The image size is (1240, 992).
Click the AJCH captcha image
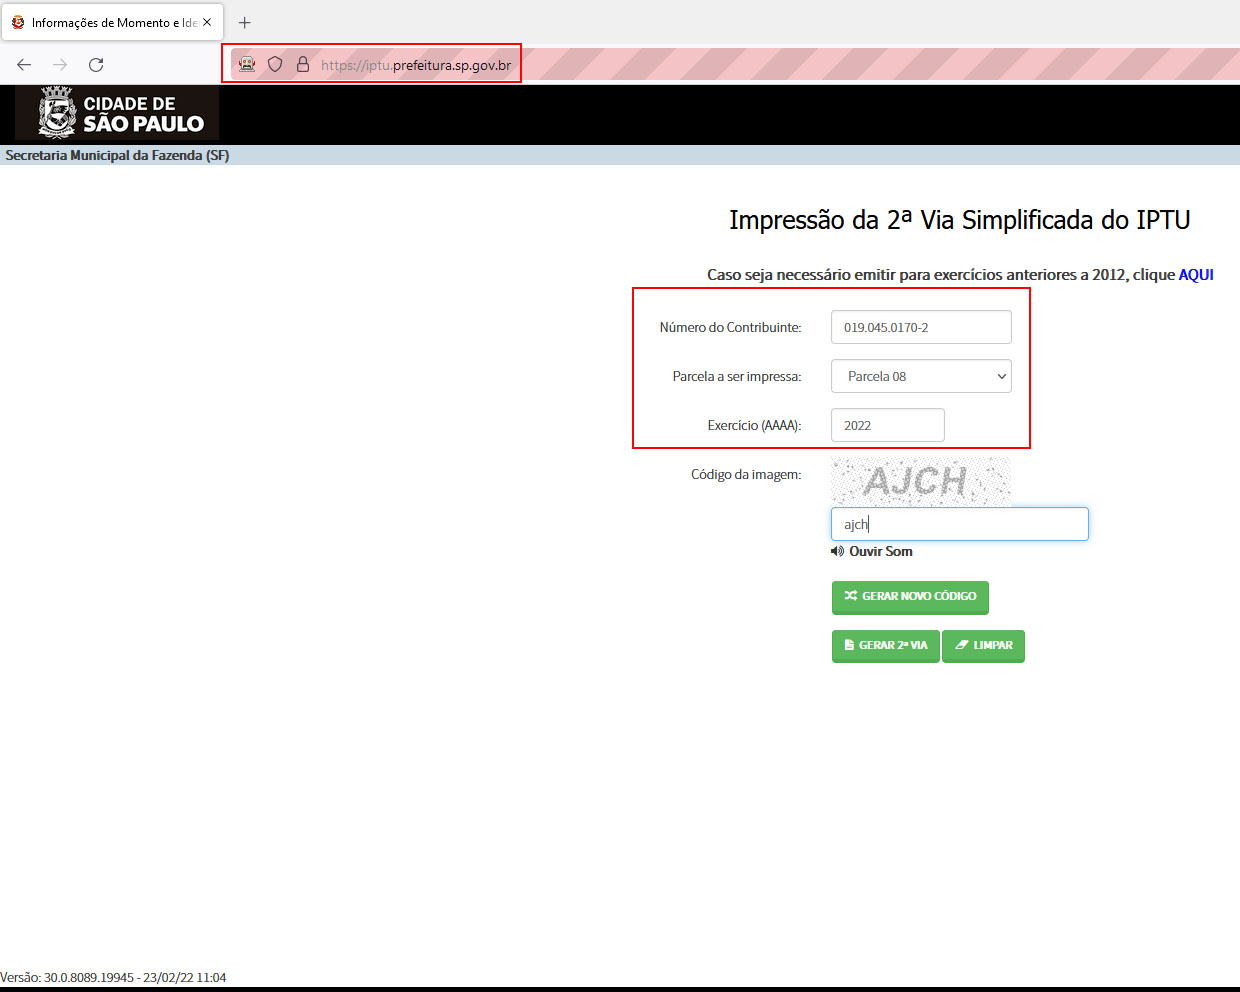coord(921,481)
